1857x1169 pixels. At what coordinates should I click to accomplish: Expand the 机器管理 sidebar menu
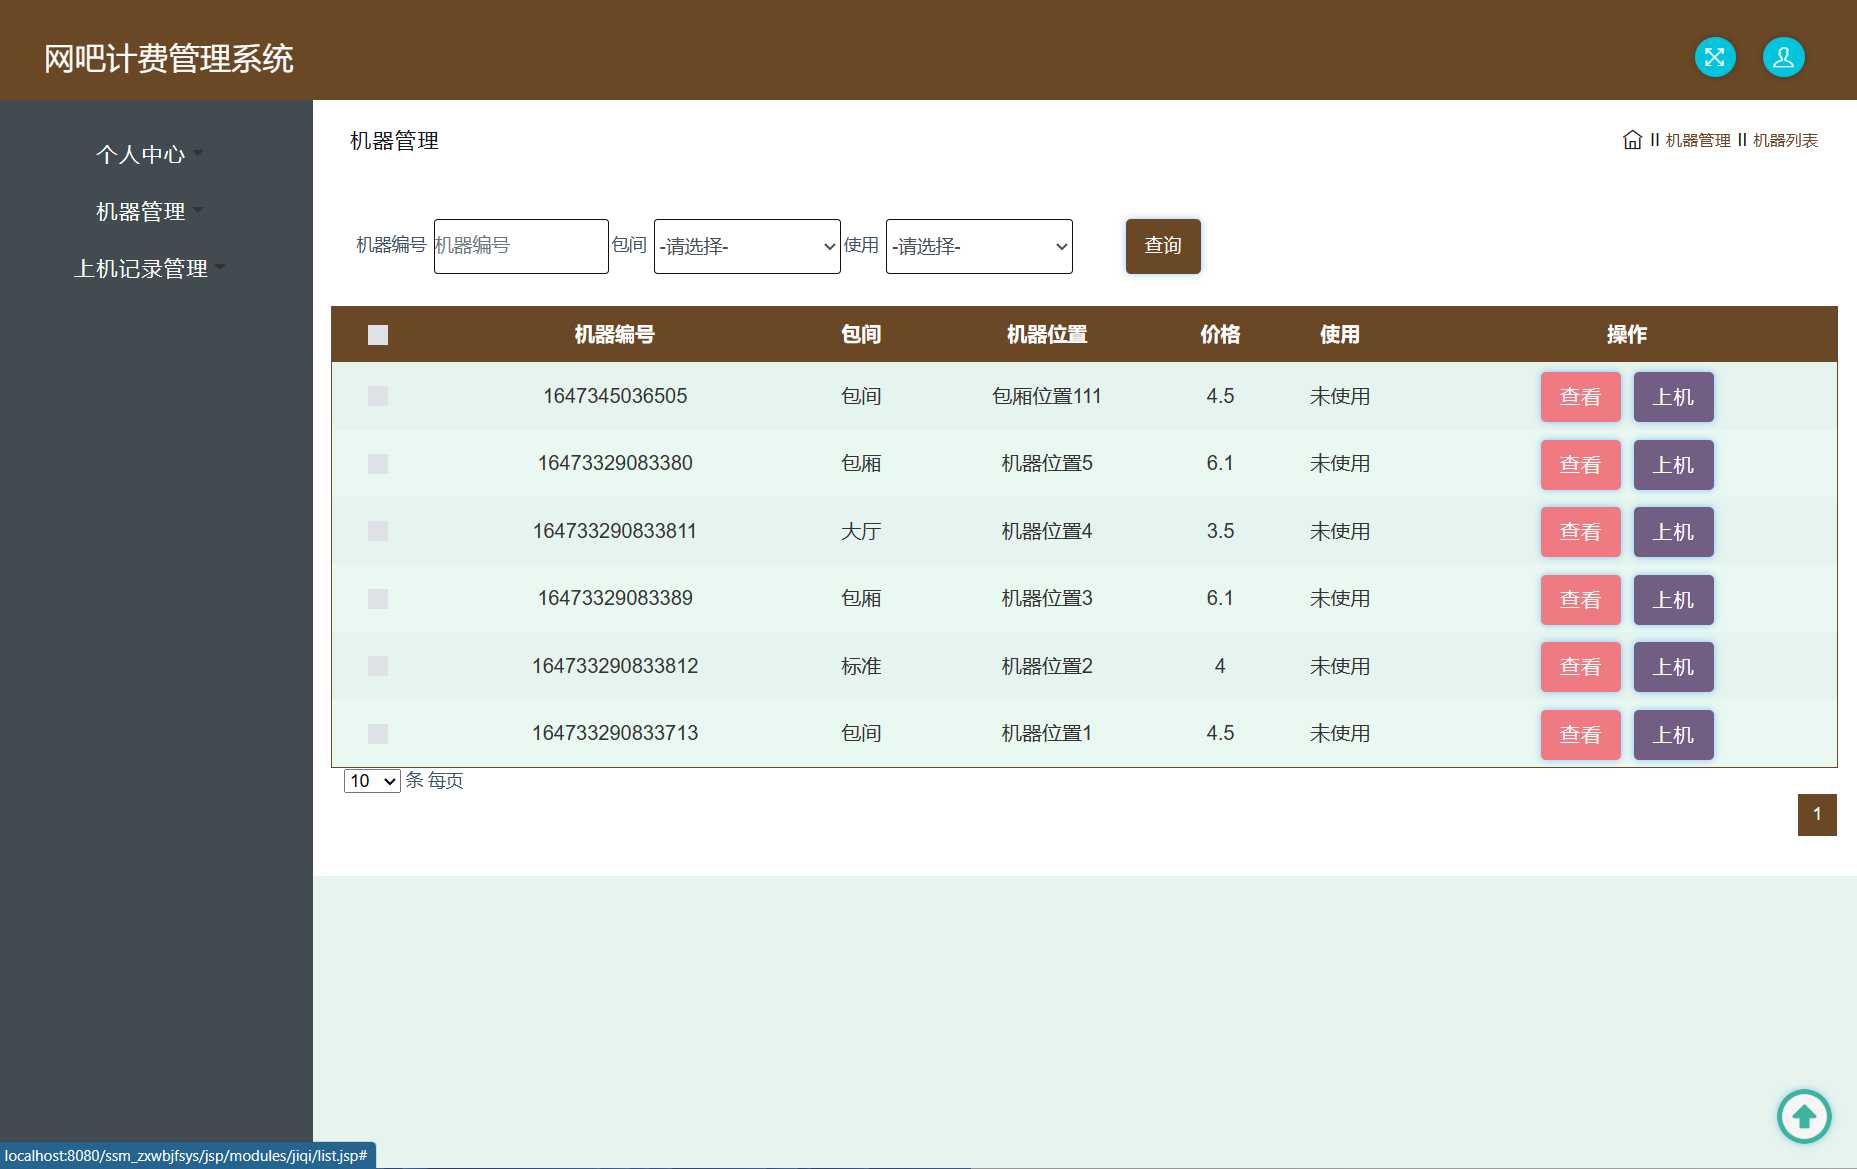pyautogui.click(x=141, y=211)
